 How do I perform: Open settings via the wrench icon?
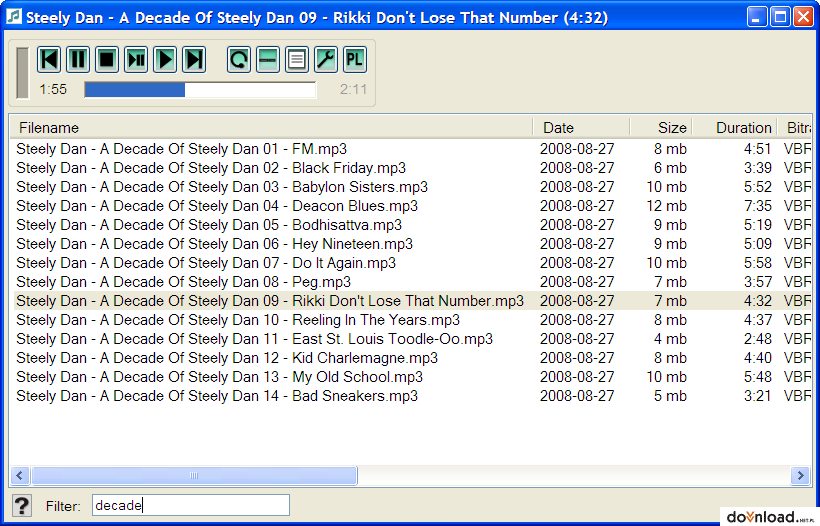click(x=326, y=59)
